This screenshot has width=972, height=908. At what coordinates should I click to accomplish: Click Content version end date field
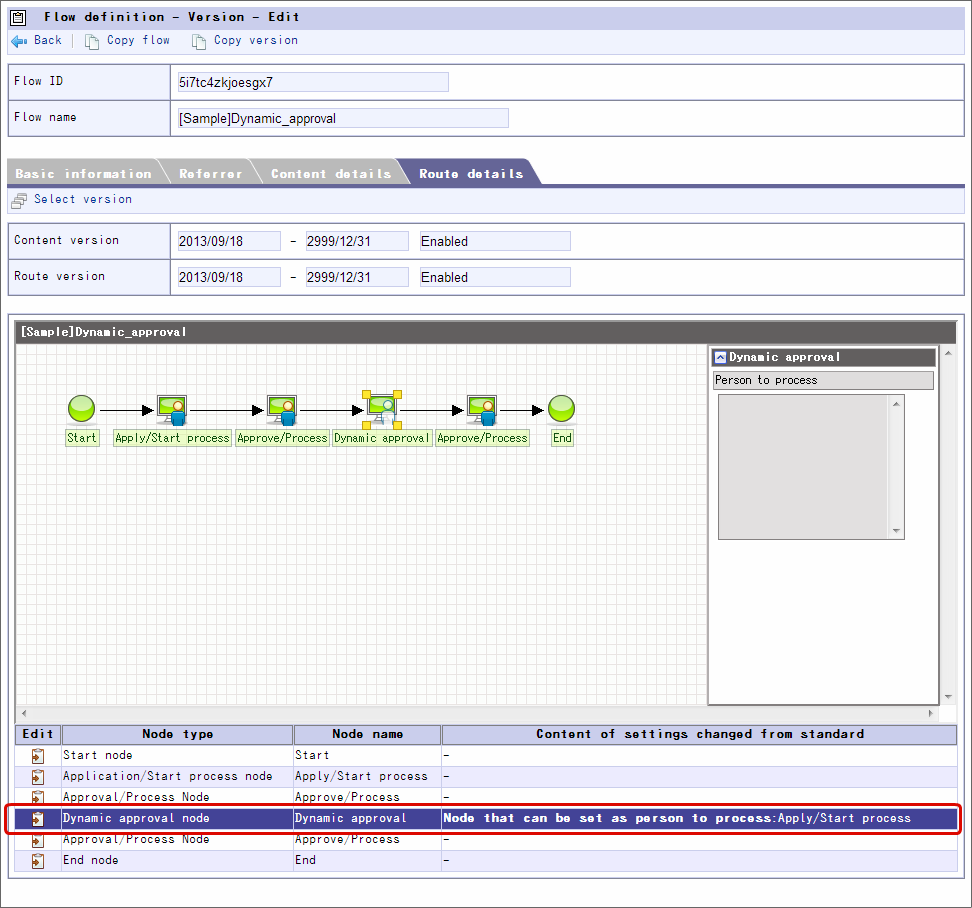point(357,241)
